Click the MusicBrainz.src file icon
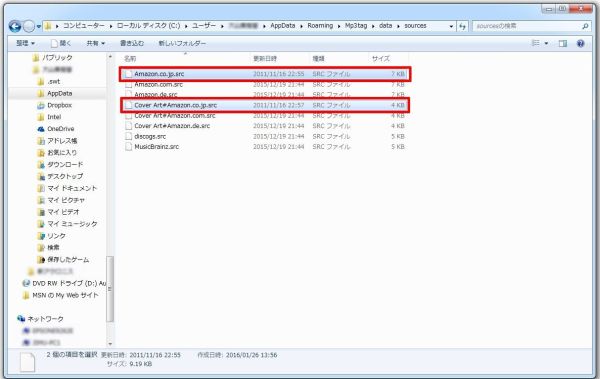This screenshot has width=600, height=379. [129, 147]
